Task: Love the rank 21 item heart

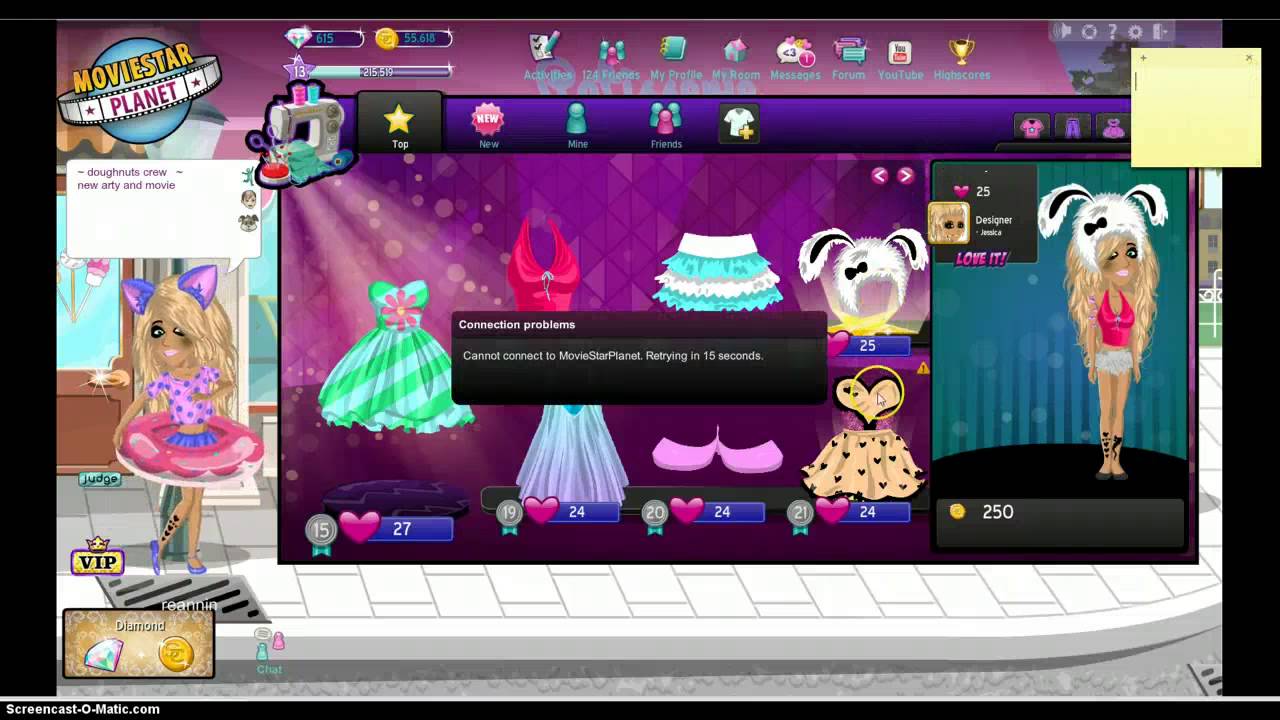Action: 832,511
